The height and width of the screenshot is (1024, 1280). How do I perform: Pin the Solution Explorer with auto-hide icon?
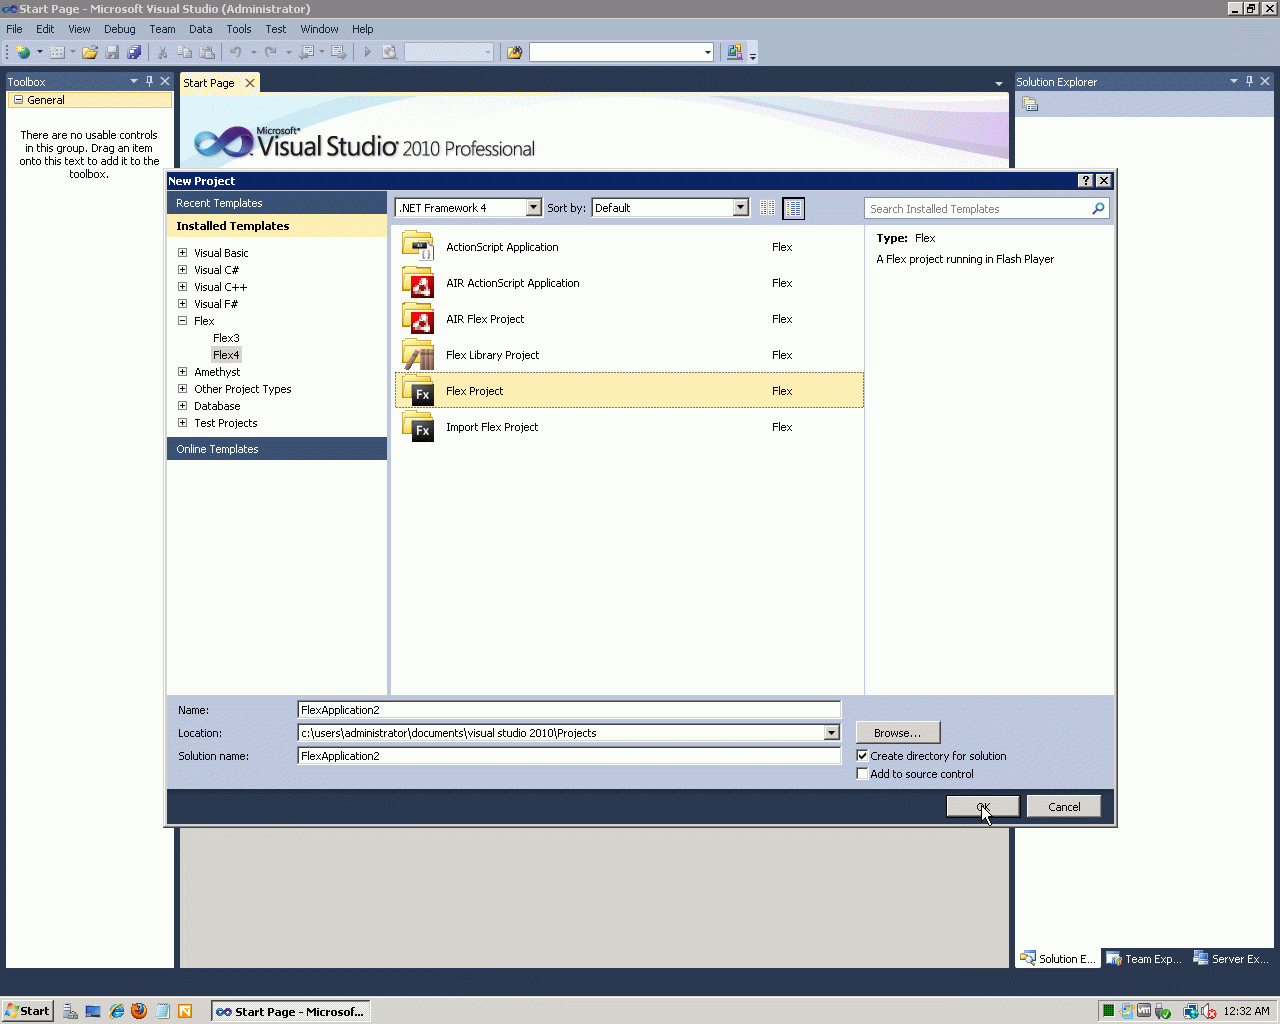[x=1249, y=81]
